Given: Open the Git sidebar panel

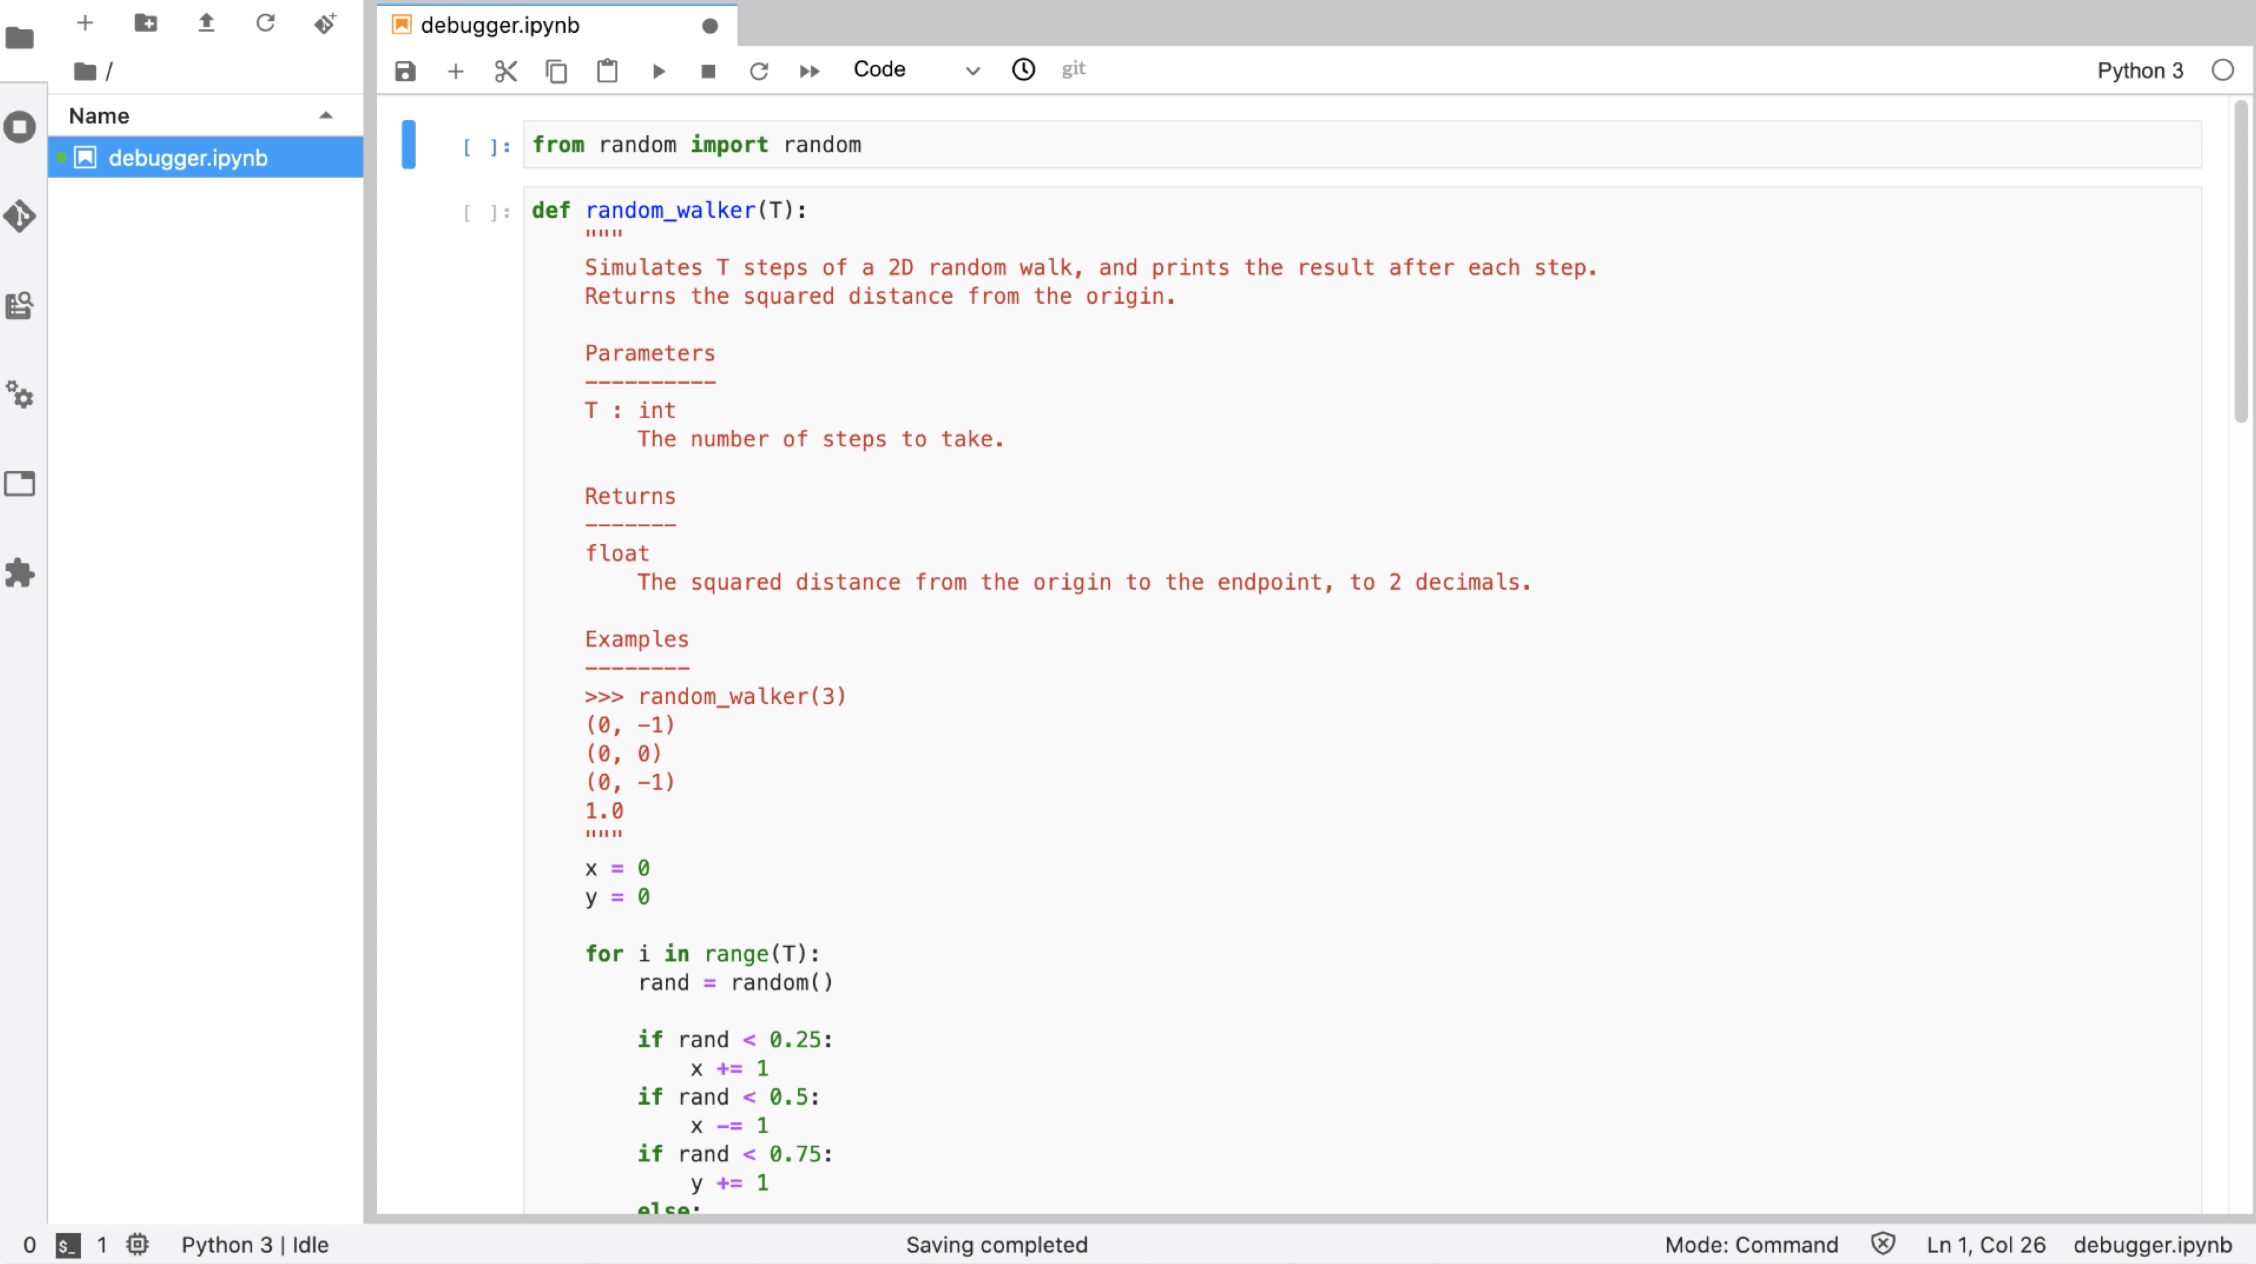Looking at the screenshot, I should (x=20, y=216).
